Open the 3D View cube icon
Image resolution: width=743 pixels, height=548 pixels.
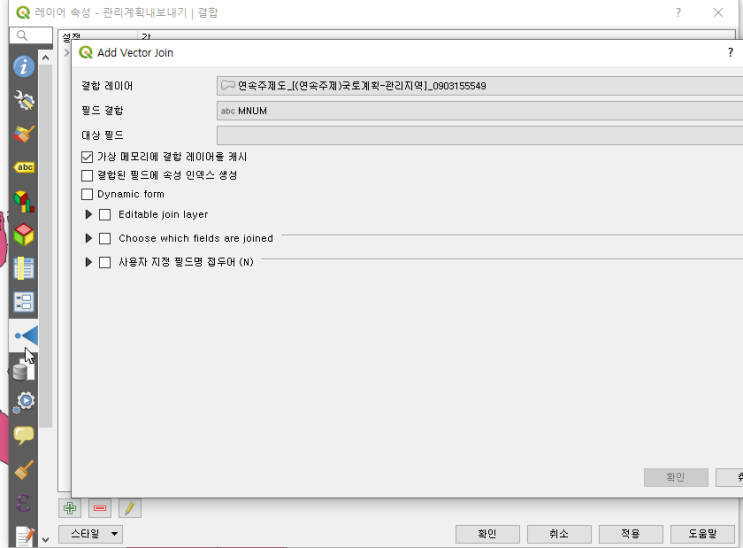click(x=24, y=235)
